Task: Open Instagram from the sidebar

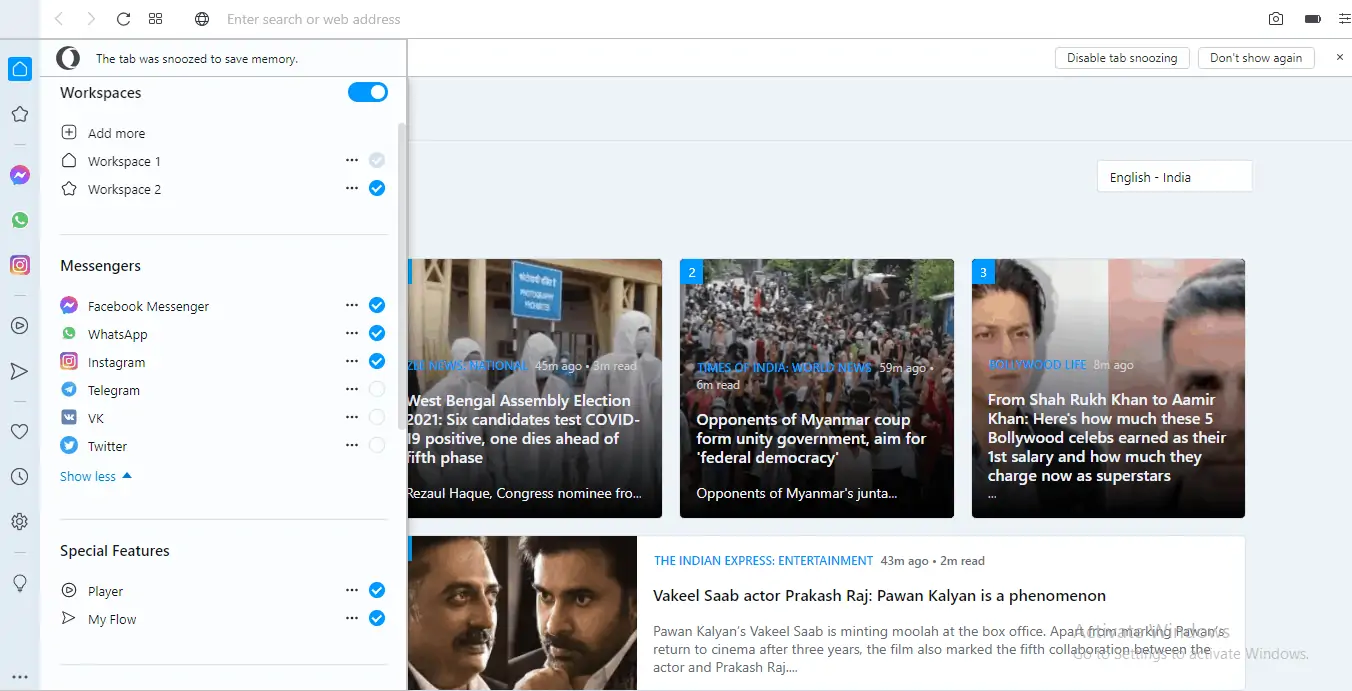Action: 20,264
